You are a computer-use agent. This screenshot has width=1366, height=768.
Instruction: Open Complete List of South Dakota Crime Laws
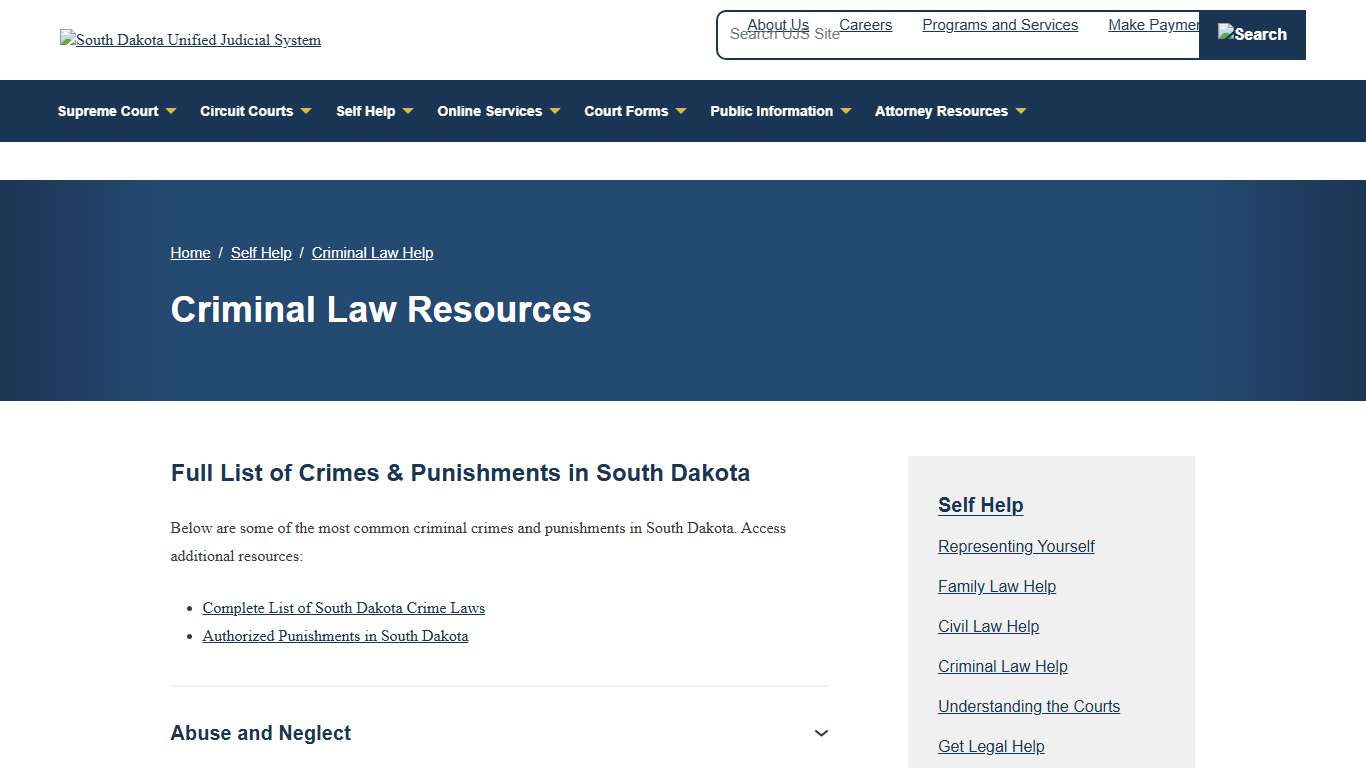pyautogui.click(x=343, y=607)
